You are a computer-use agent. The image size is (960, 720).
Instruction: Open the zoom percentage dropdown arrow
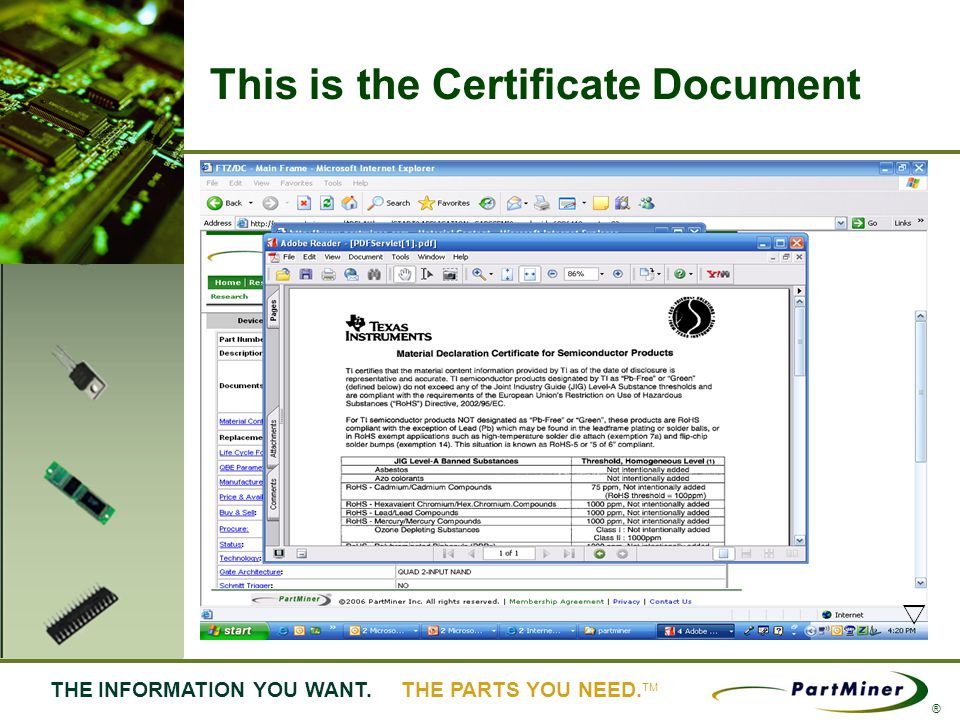[602, 274]
